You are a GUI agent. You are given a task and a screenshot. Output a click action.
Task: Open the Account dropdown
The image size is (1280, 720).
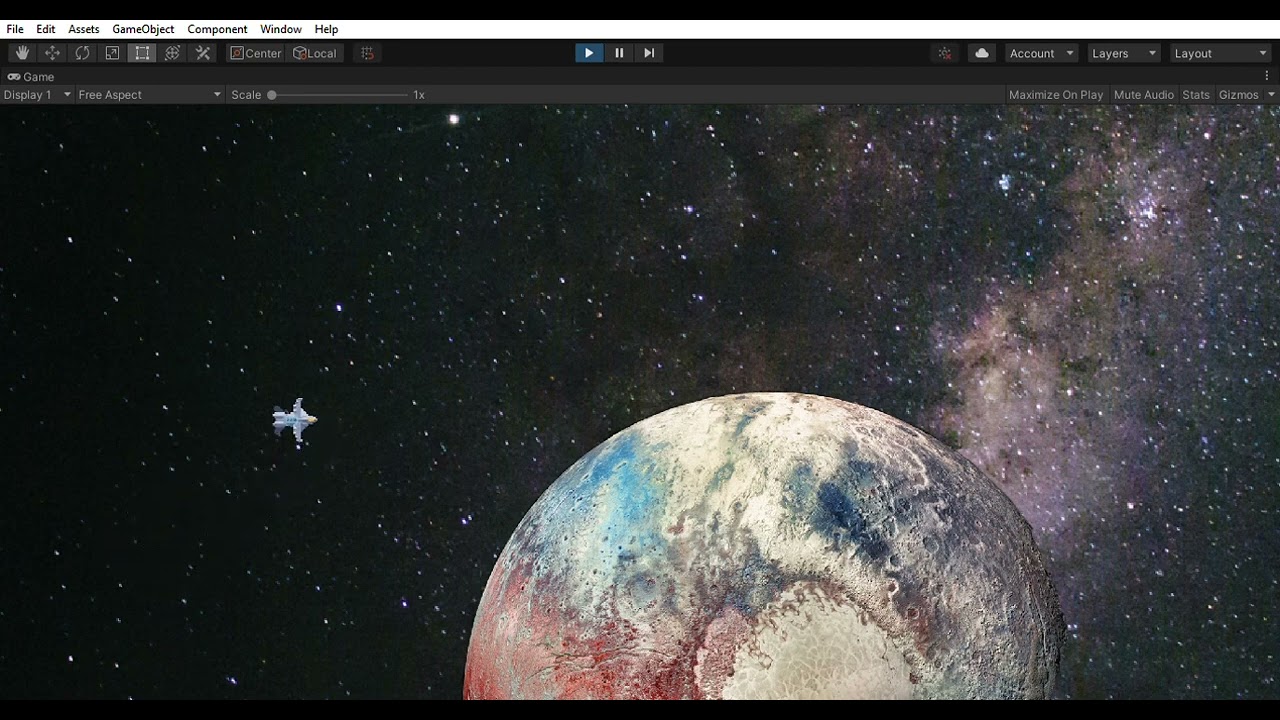coord(1041,53)
